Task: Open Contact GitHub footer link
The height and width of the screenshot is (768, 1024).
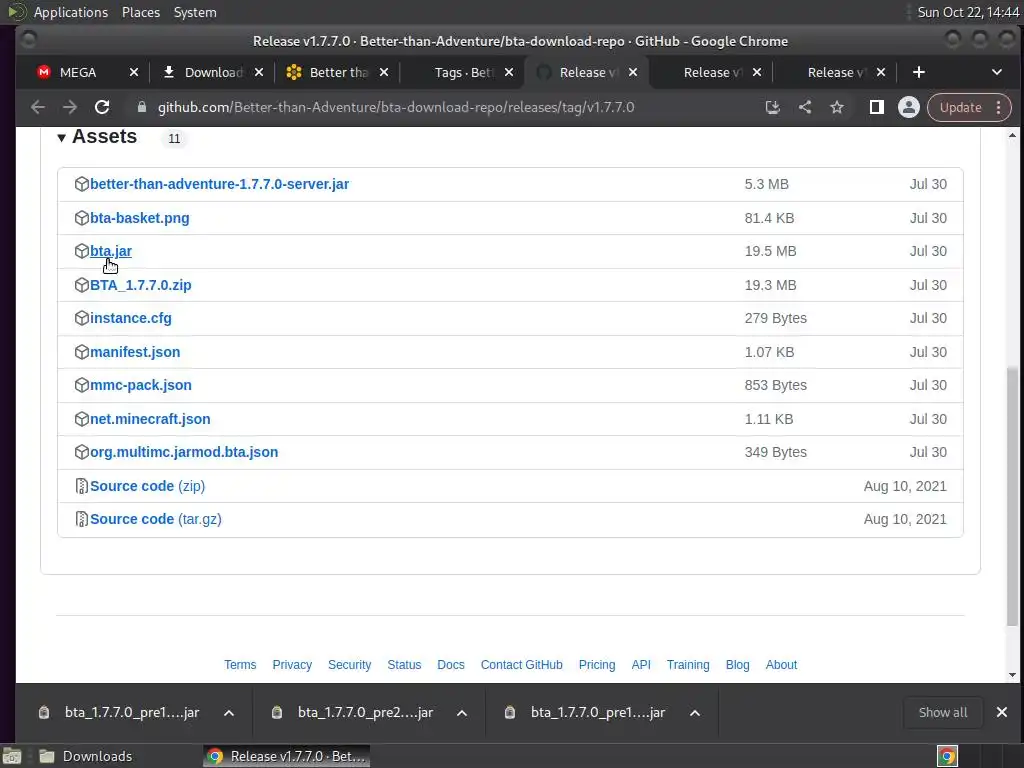Action: point(521,664)
